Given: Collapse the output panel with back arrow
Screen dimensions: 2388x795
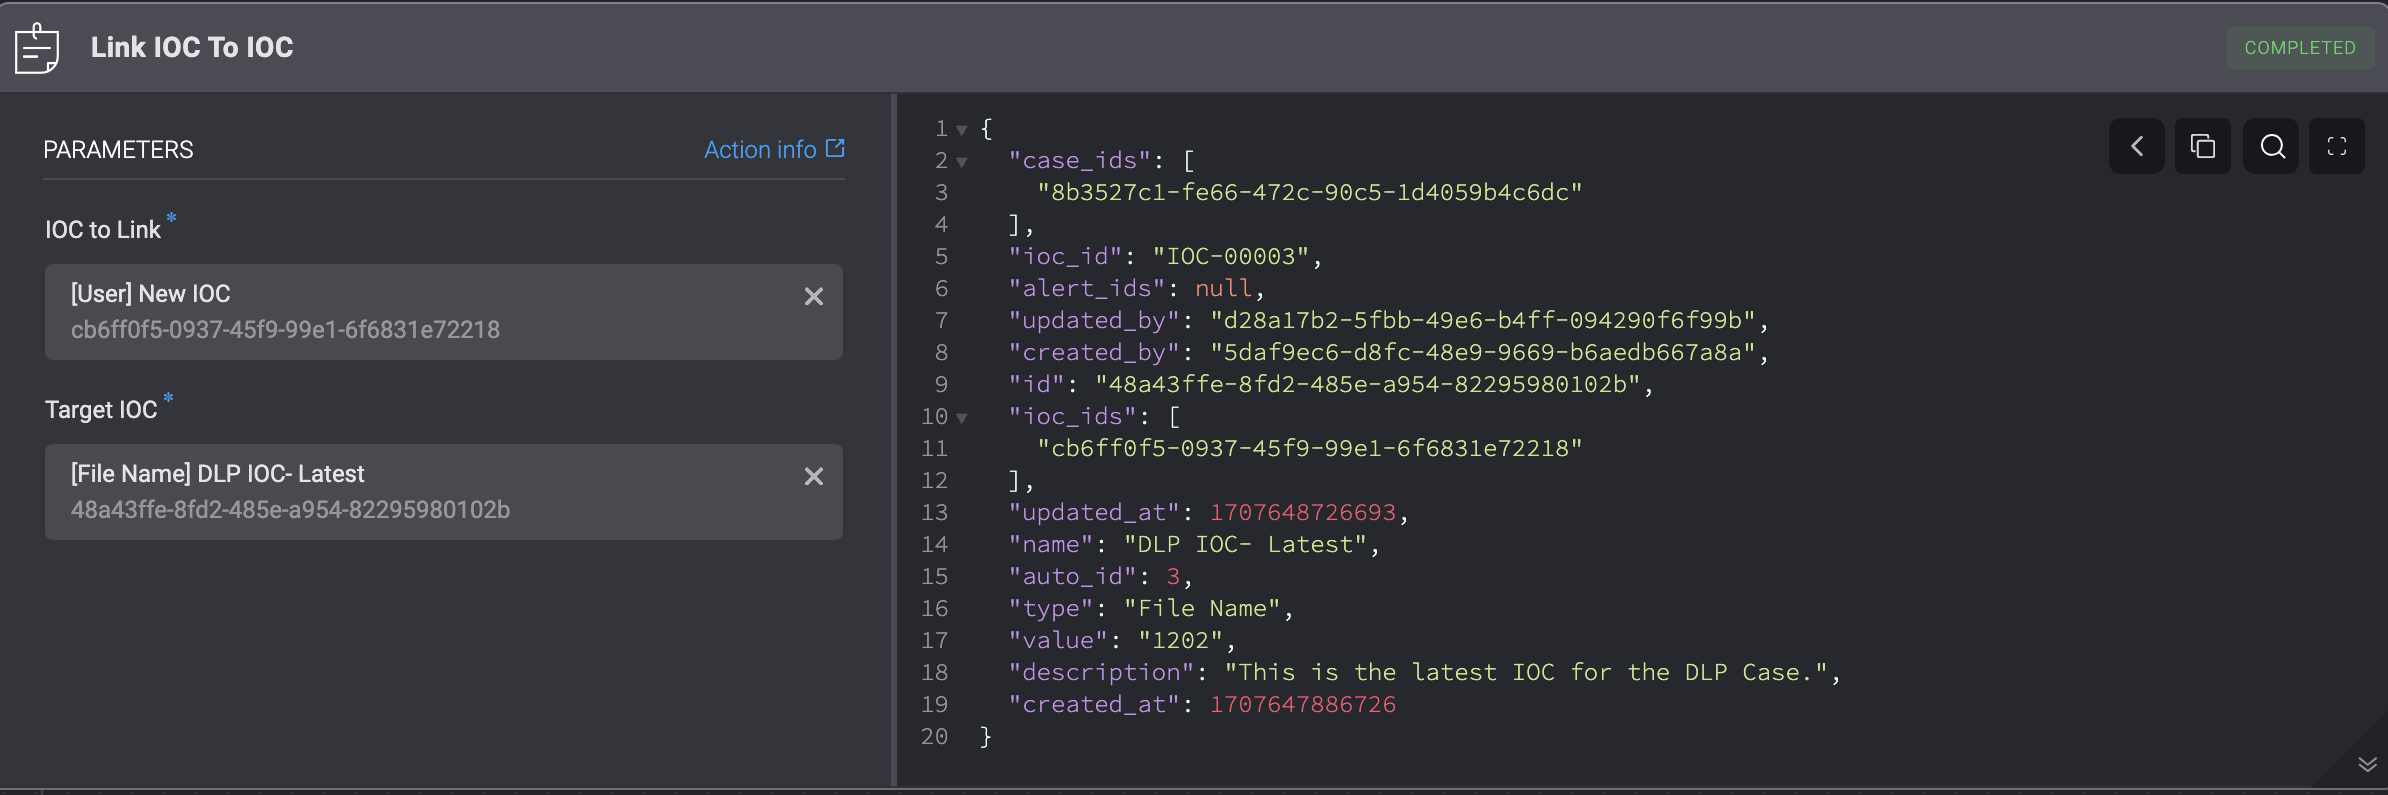Looking at the screenshot, I should [x=2137, y=146].
